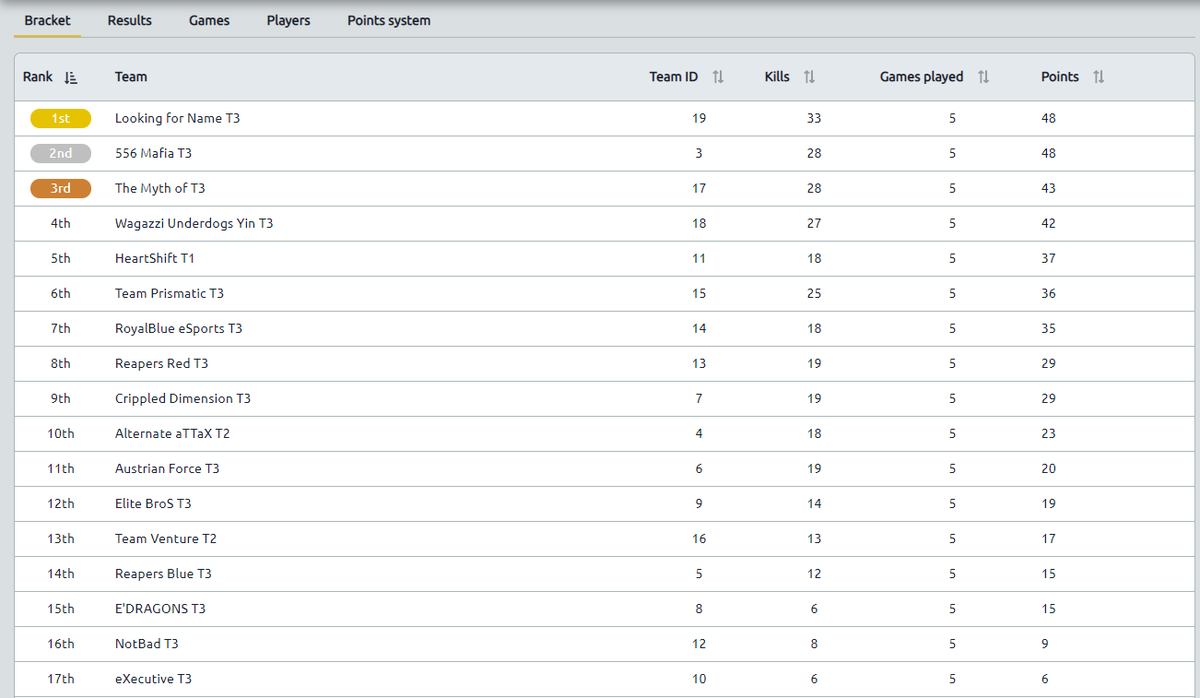Click the 4th rank cell
Screen dimensions: 1200x698
[61, 223]
